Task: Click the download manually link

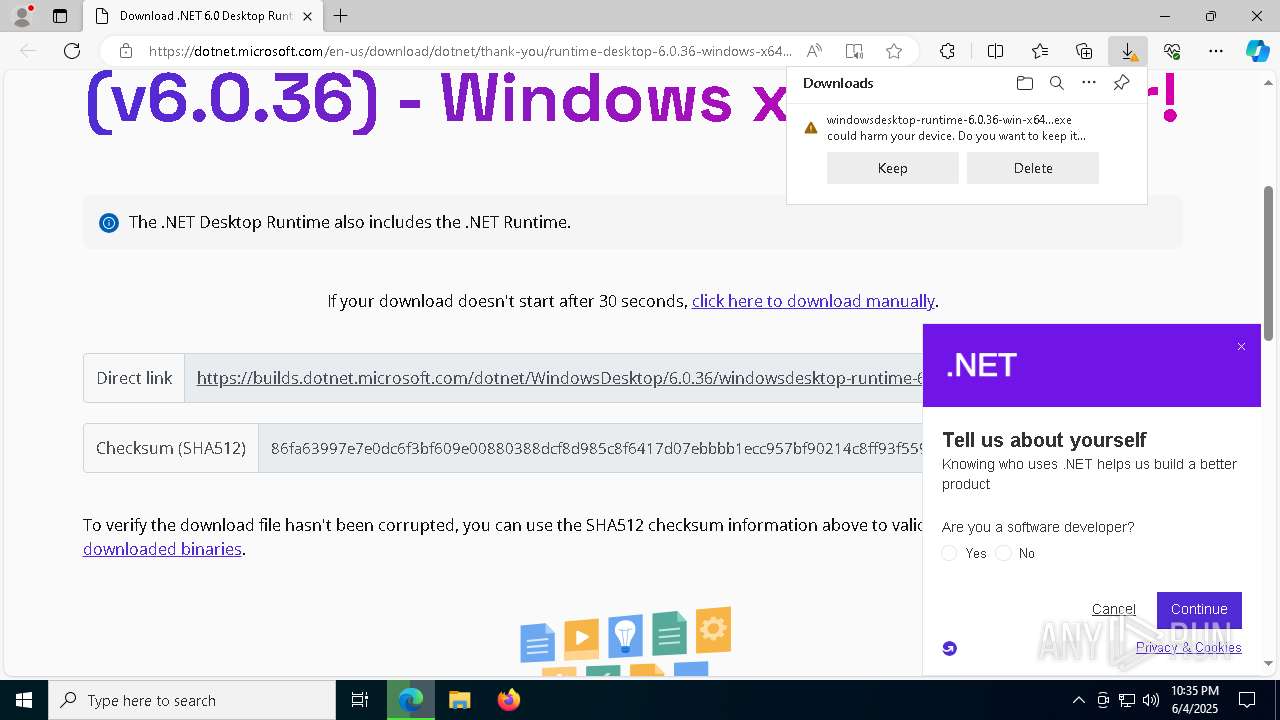Action: click(813, 301)
